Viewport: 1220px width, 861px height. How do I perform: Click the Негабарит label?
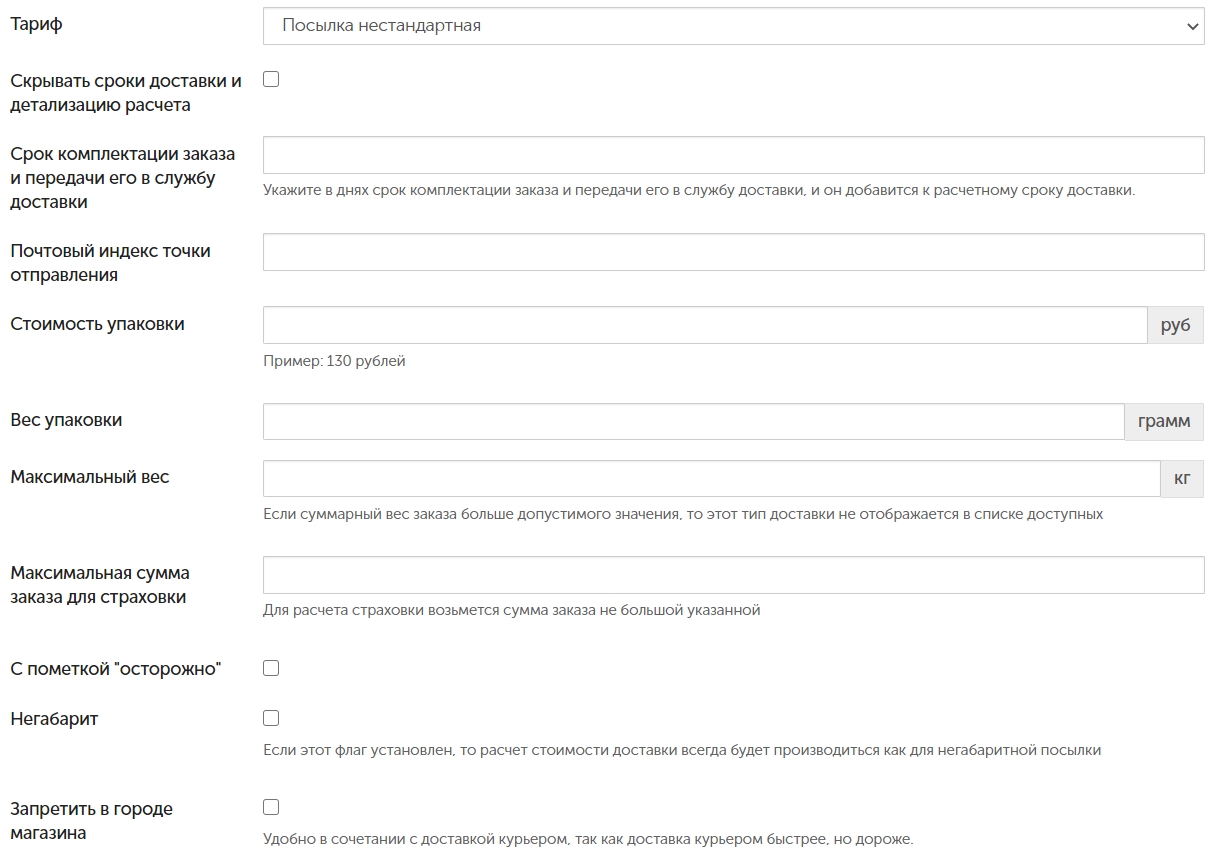(x=54, y=718)
